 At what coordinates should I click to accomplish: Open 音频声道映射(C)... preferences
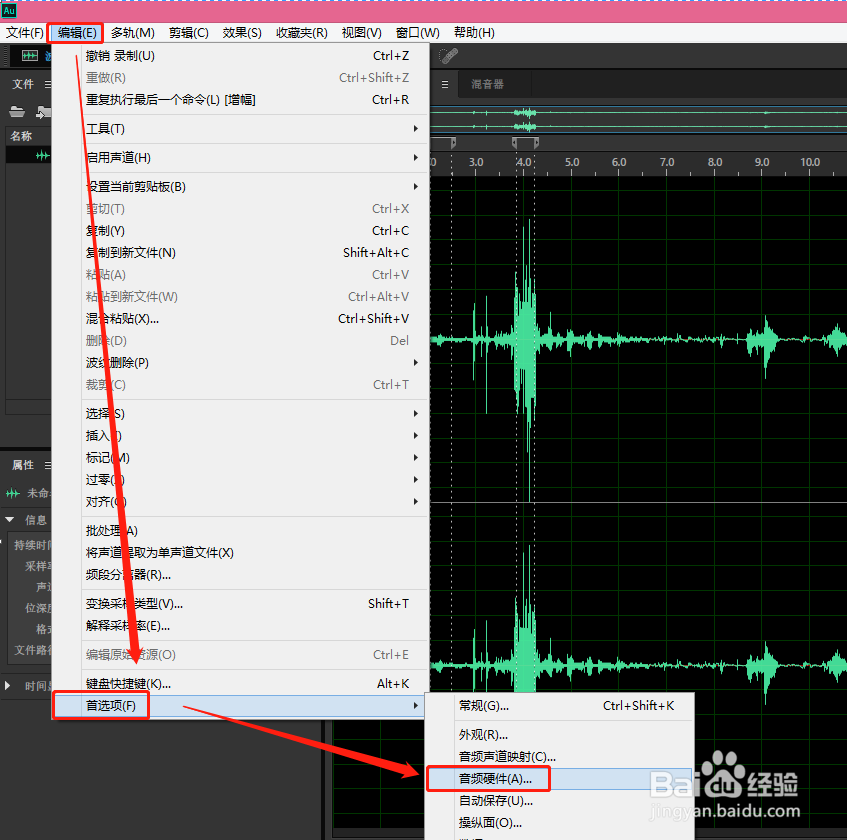pos(560,757)
